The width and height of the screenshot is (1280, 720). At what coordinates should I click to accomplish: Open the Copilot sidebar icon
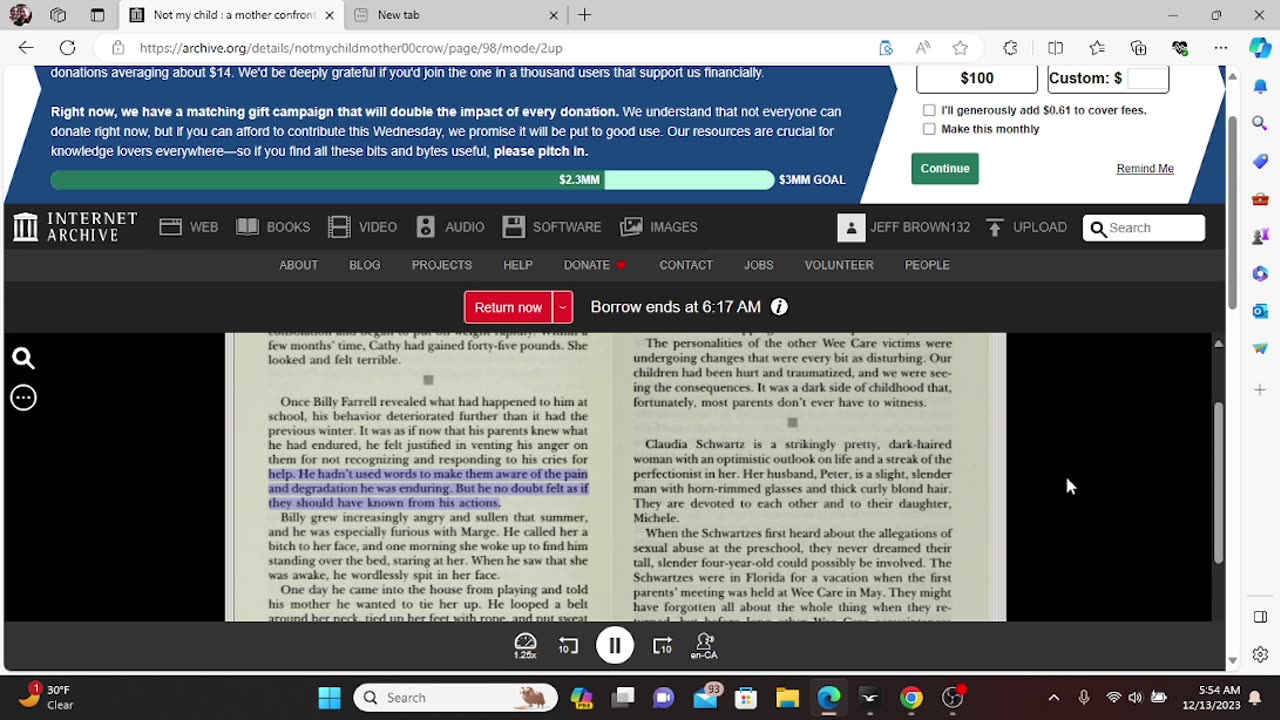coord(1260,48)
